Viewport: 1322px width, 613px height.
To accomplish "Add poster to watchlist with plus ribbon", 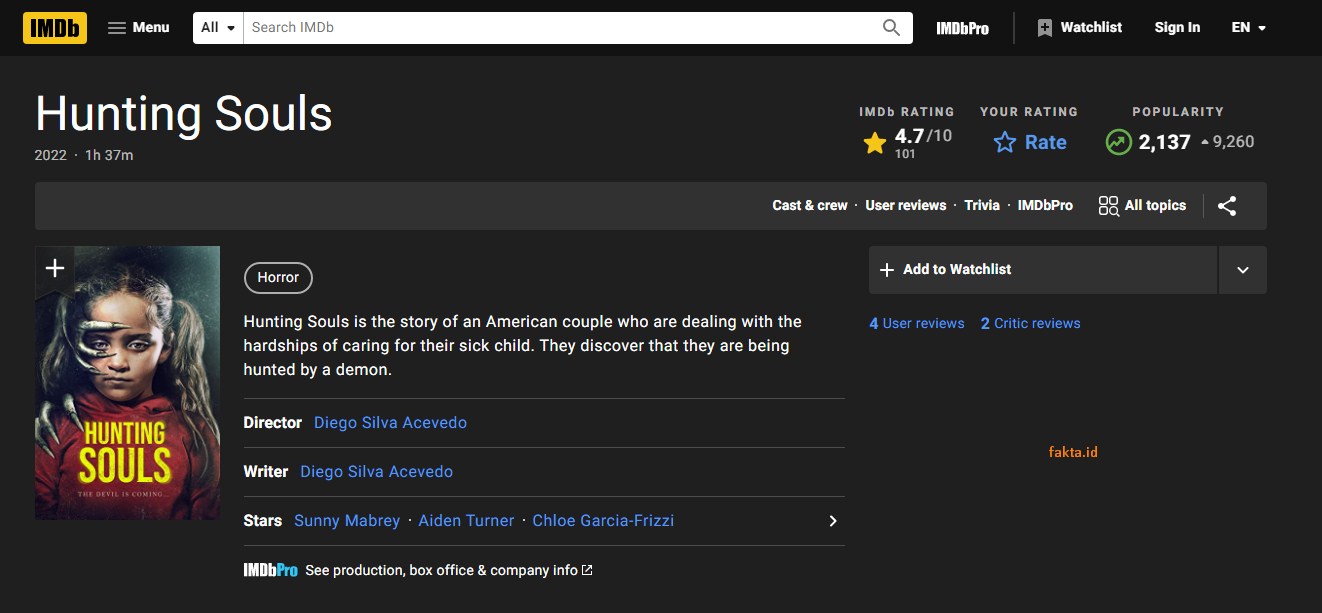I will (55, 268).
